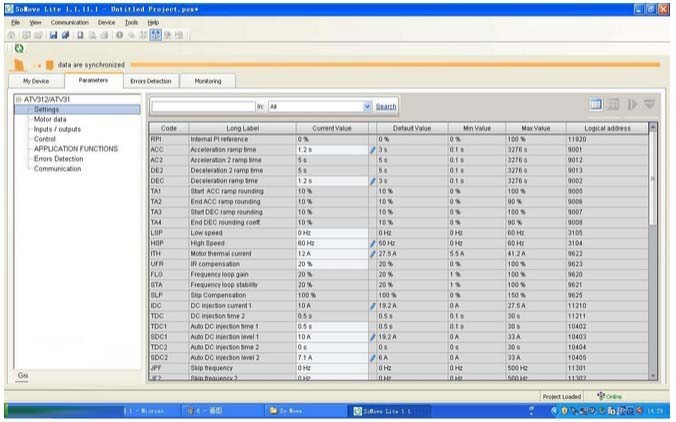This screenshot has width=676, height=422.
Task: Open the 'In: All' search scope dropdown
Action: 367,106
